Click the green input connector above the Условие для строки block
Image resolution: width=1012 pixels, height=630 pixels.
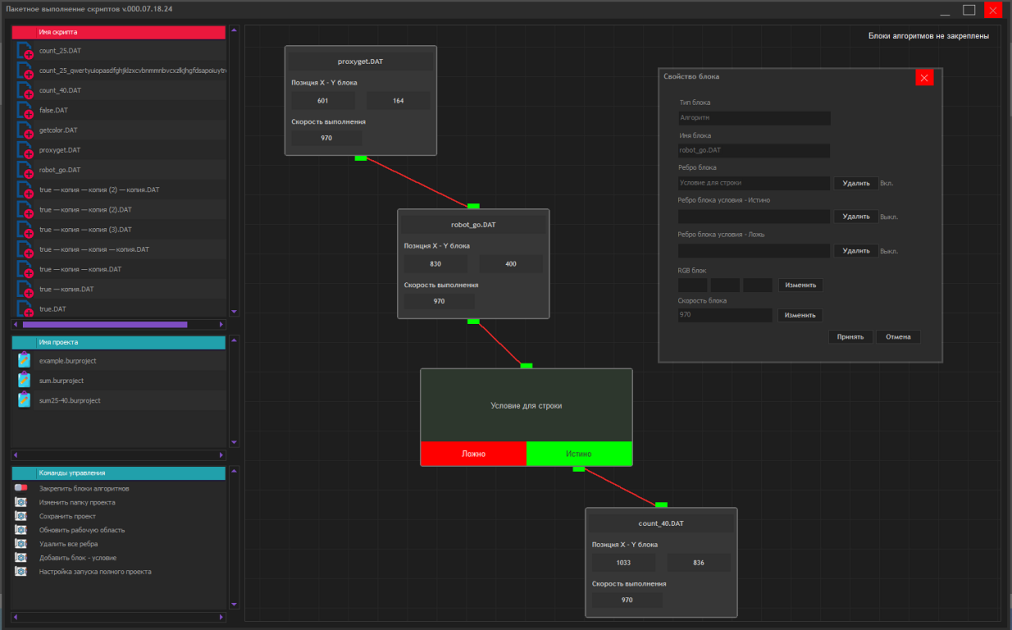click(x=526, y=366)
